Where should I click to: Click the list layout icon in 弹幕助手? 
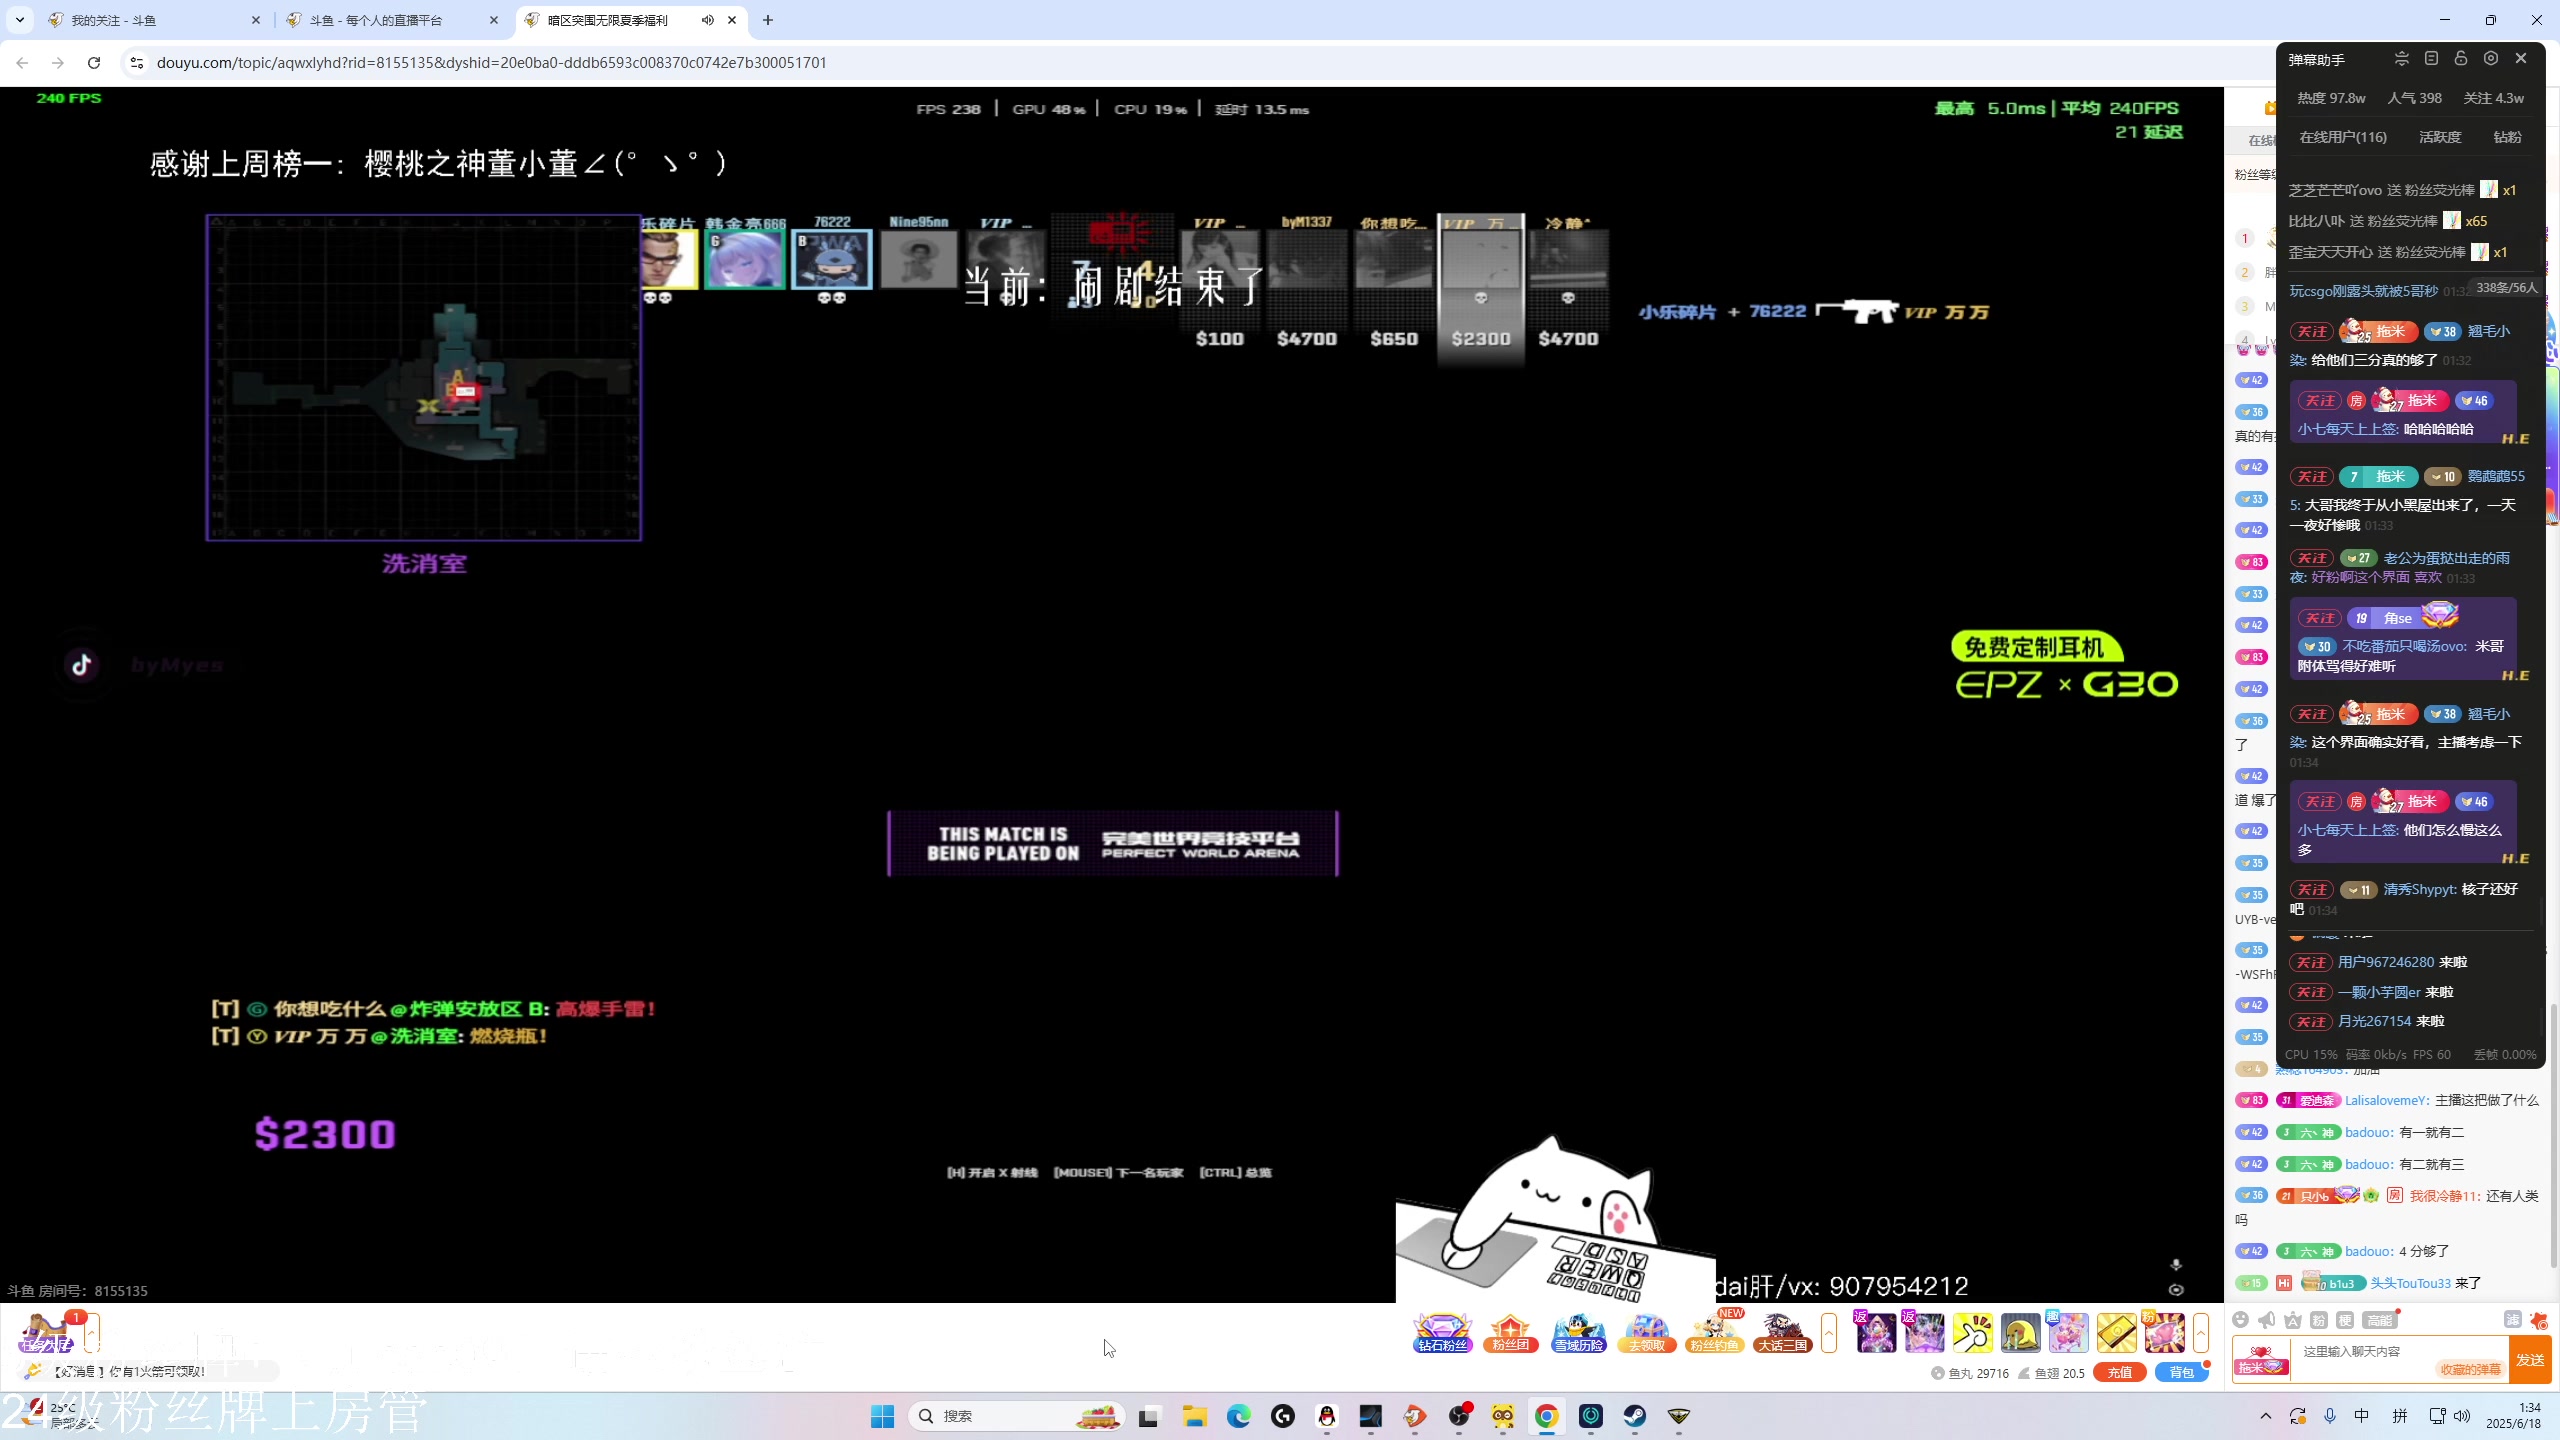pyautogui.click(x=2432, y=59)
